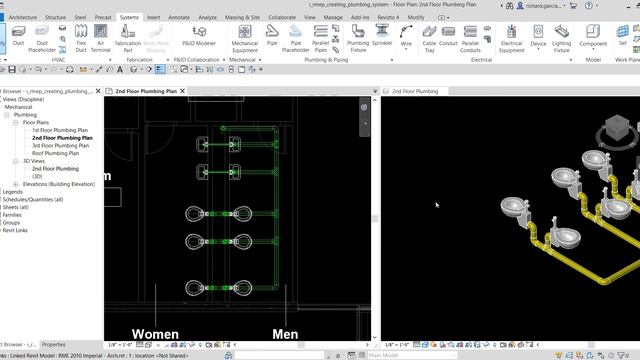The width and height of the screenshot is (640, 360).
Task: Open the 3rd Floor Plumbing Plan view
Action: [60, 146]
